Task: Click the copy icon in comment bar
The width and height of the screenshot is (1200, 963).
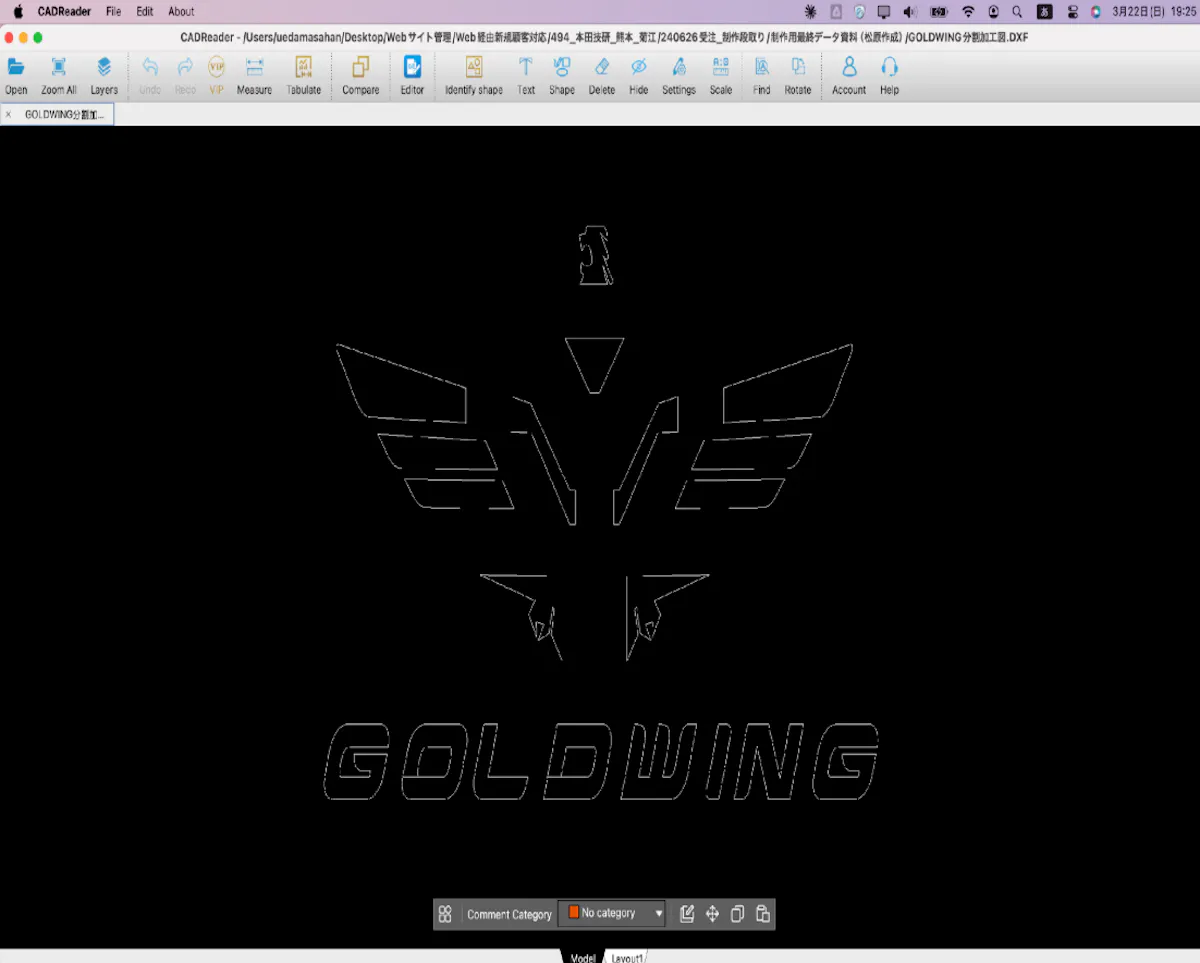Action: (x=737, y=914)
